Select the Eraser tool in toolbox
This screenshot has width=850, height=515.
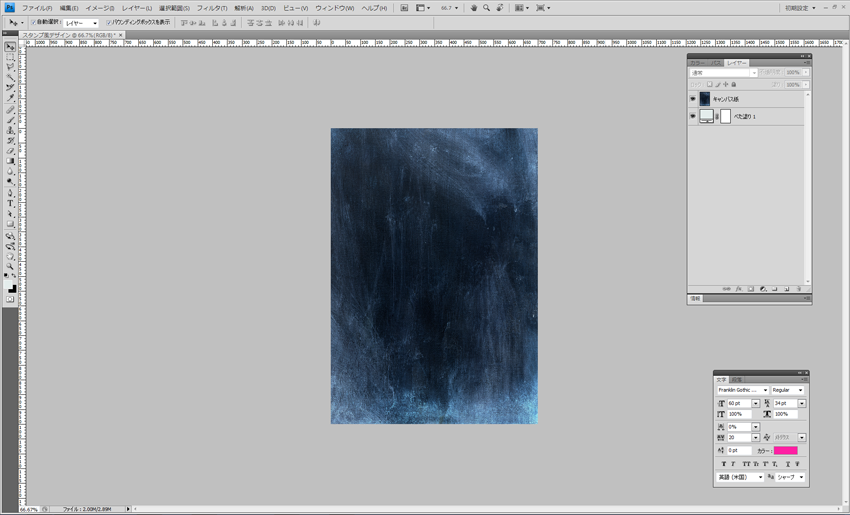(10, 151)
